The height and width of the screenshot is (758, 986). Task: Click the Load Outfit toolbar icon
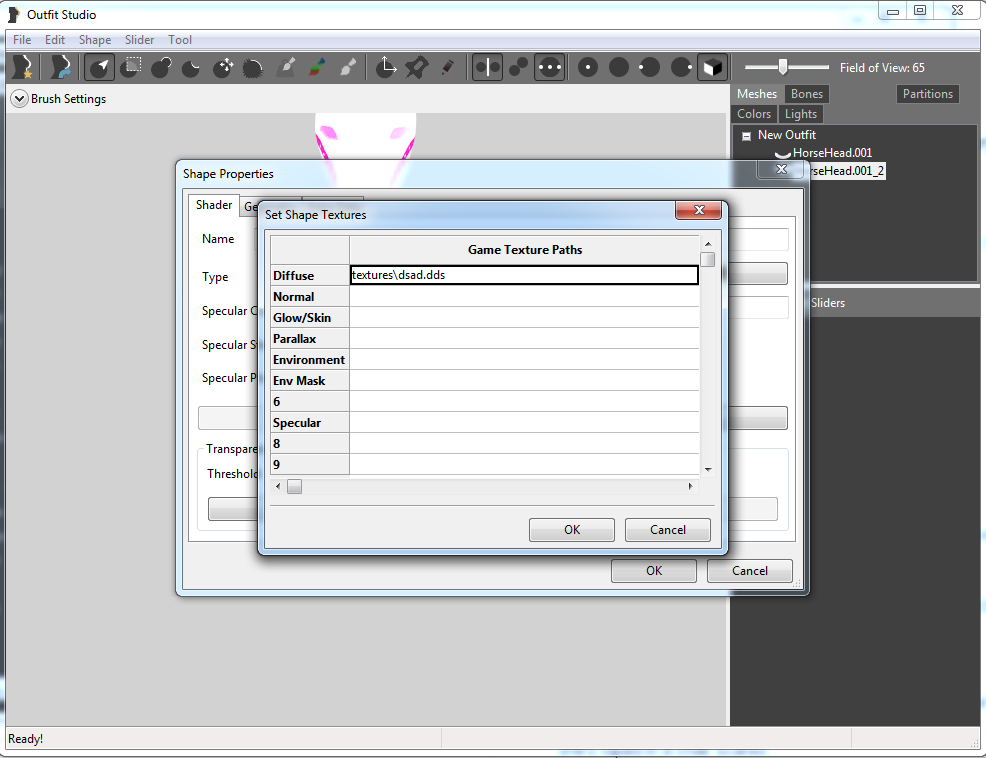point(60,67)
